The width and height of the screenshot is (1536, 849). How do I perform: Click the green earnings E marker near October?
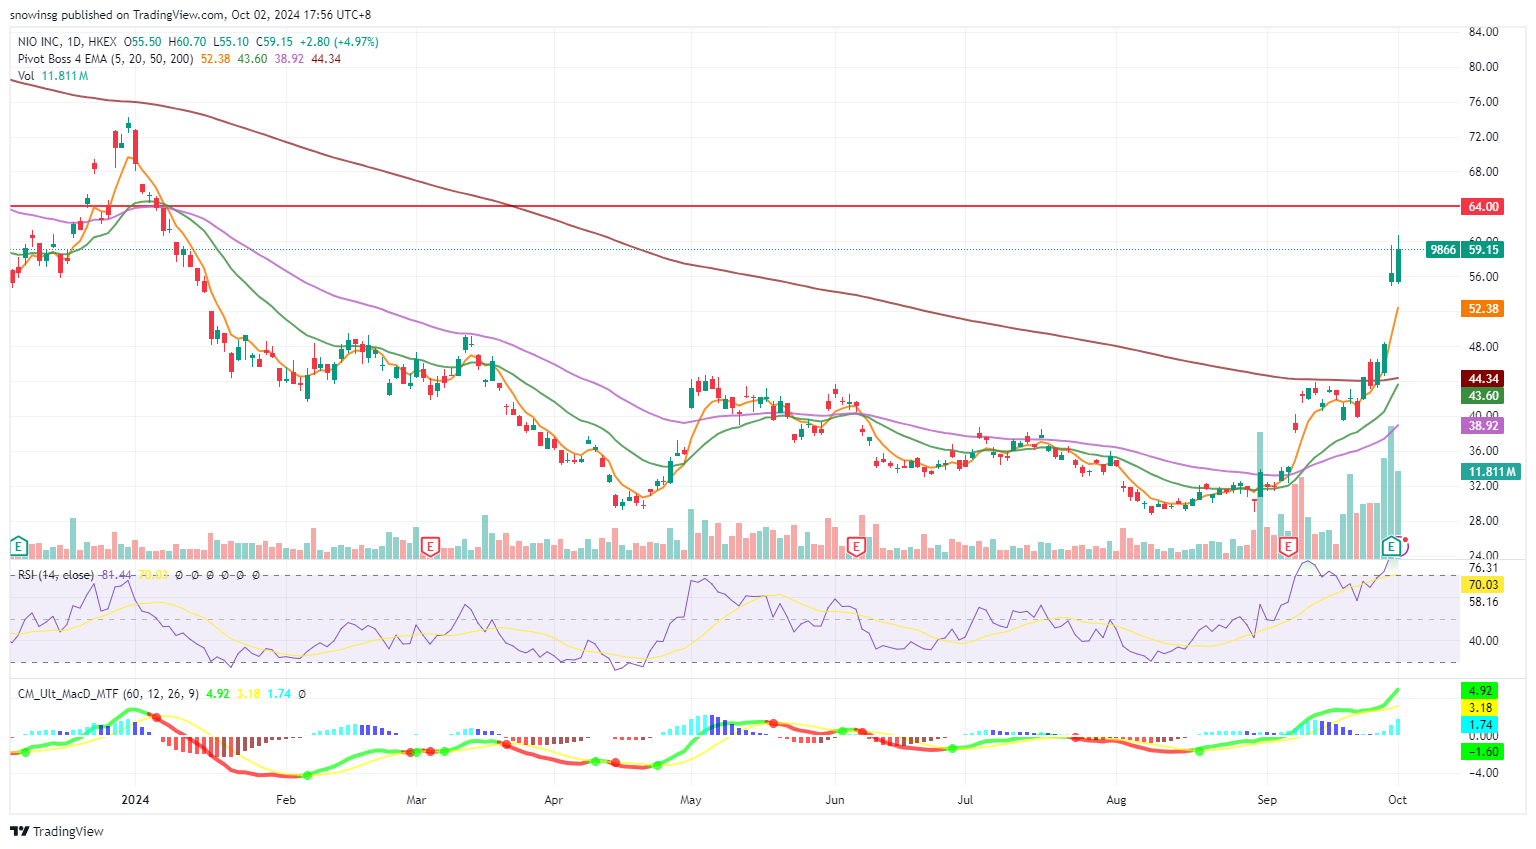pyautogui.click(x=1391, y=545)
